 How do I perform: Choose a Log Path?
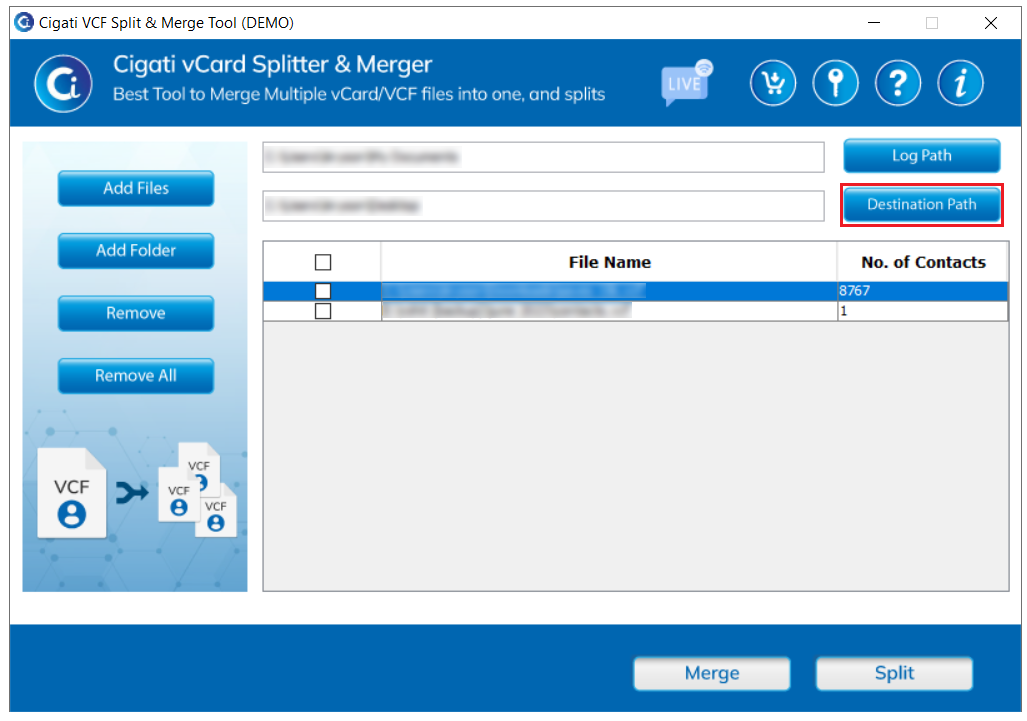[x=922, y=156]
